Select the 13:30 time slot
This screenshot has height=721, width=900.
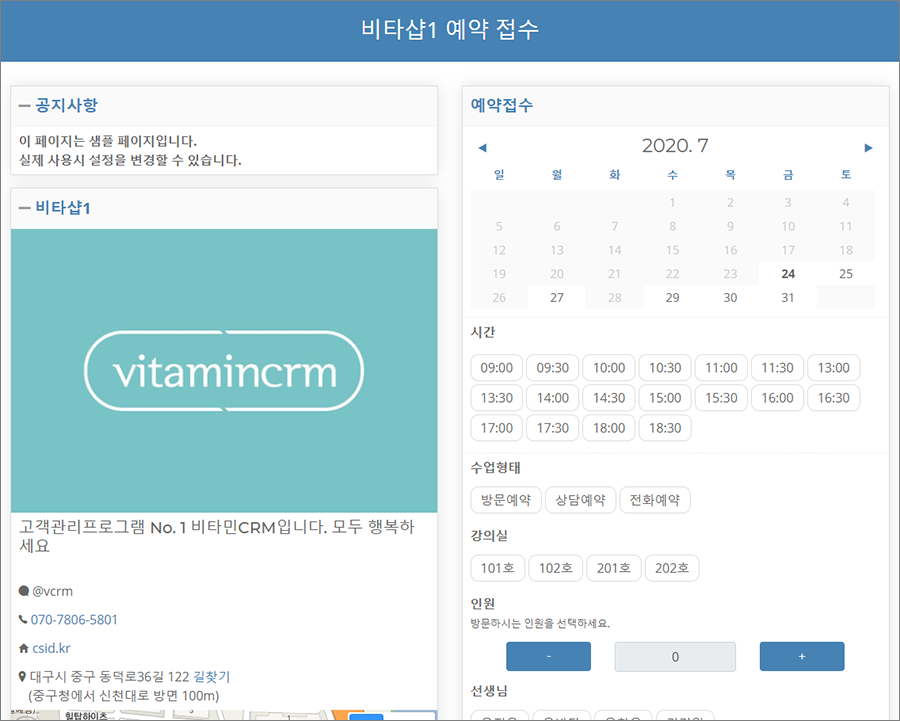496,398
